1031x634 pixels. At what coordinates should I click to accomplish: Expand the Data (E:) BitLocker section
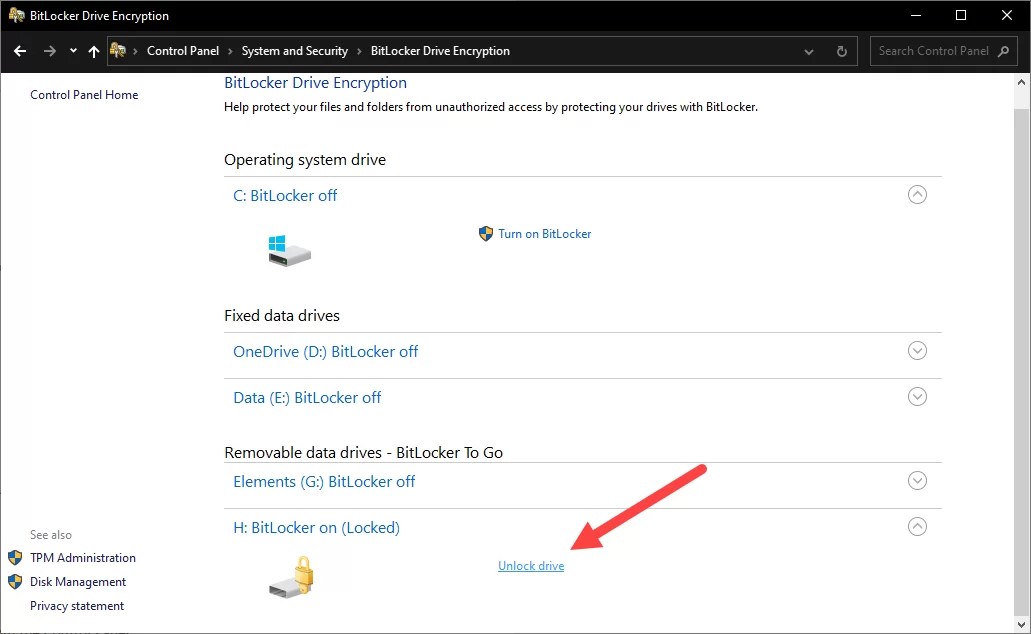(x=917, y=396)
